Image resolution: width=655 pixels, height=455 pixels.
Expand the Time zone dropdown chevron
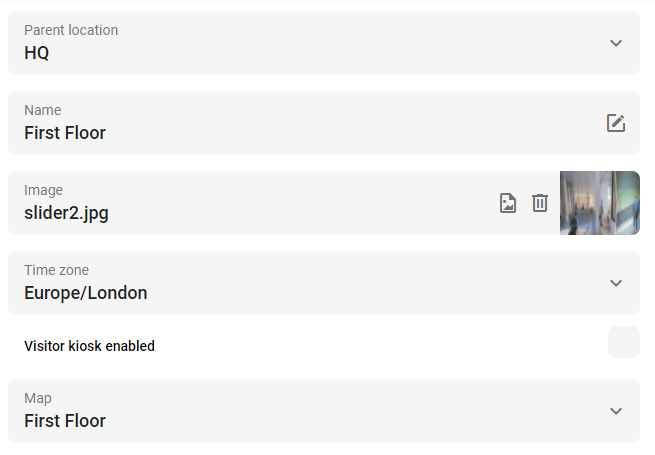click(616, 283)
